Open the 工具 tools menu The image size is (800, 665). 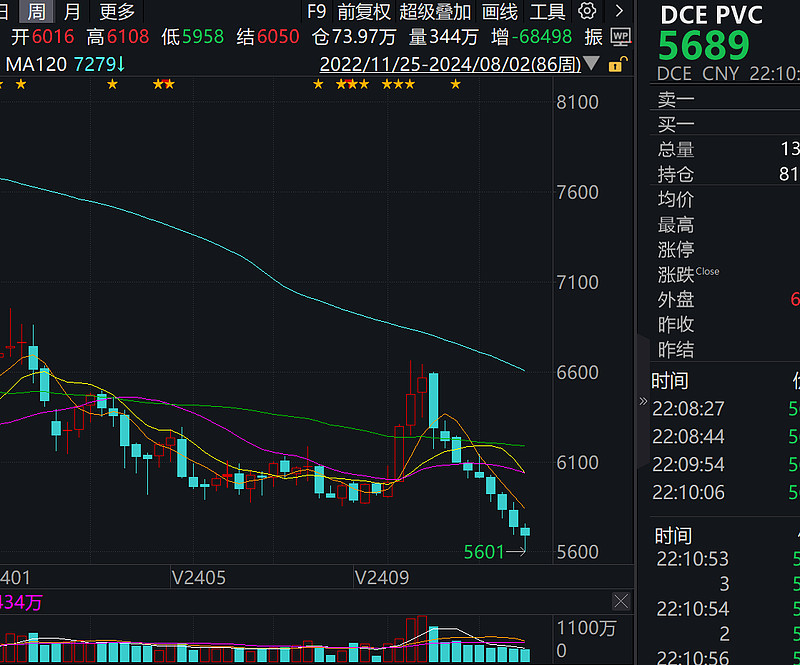point(547,11)
